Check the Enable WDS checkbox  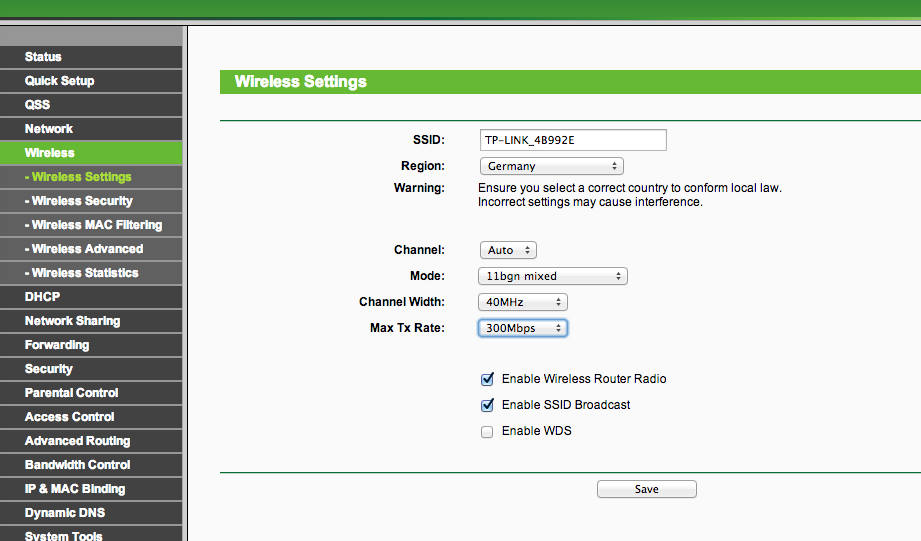487,432
